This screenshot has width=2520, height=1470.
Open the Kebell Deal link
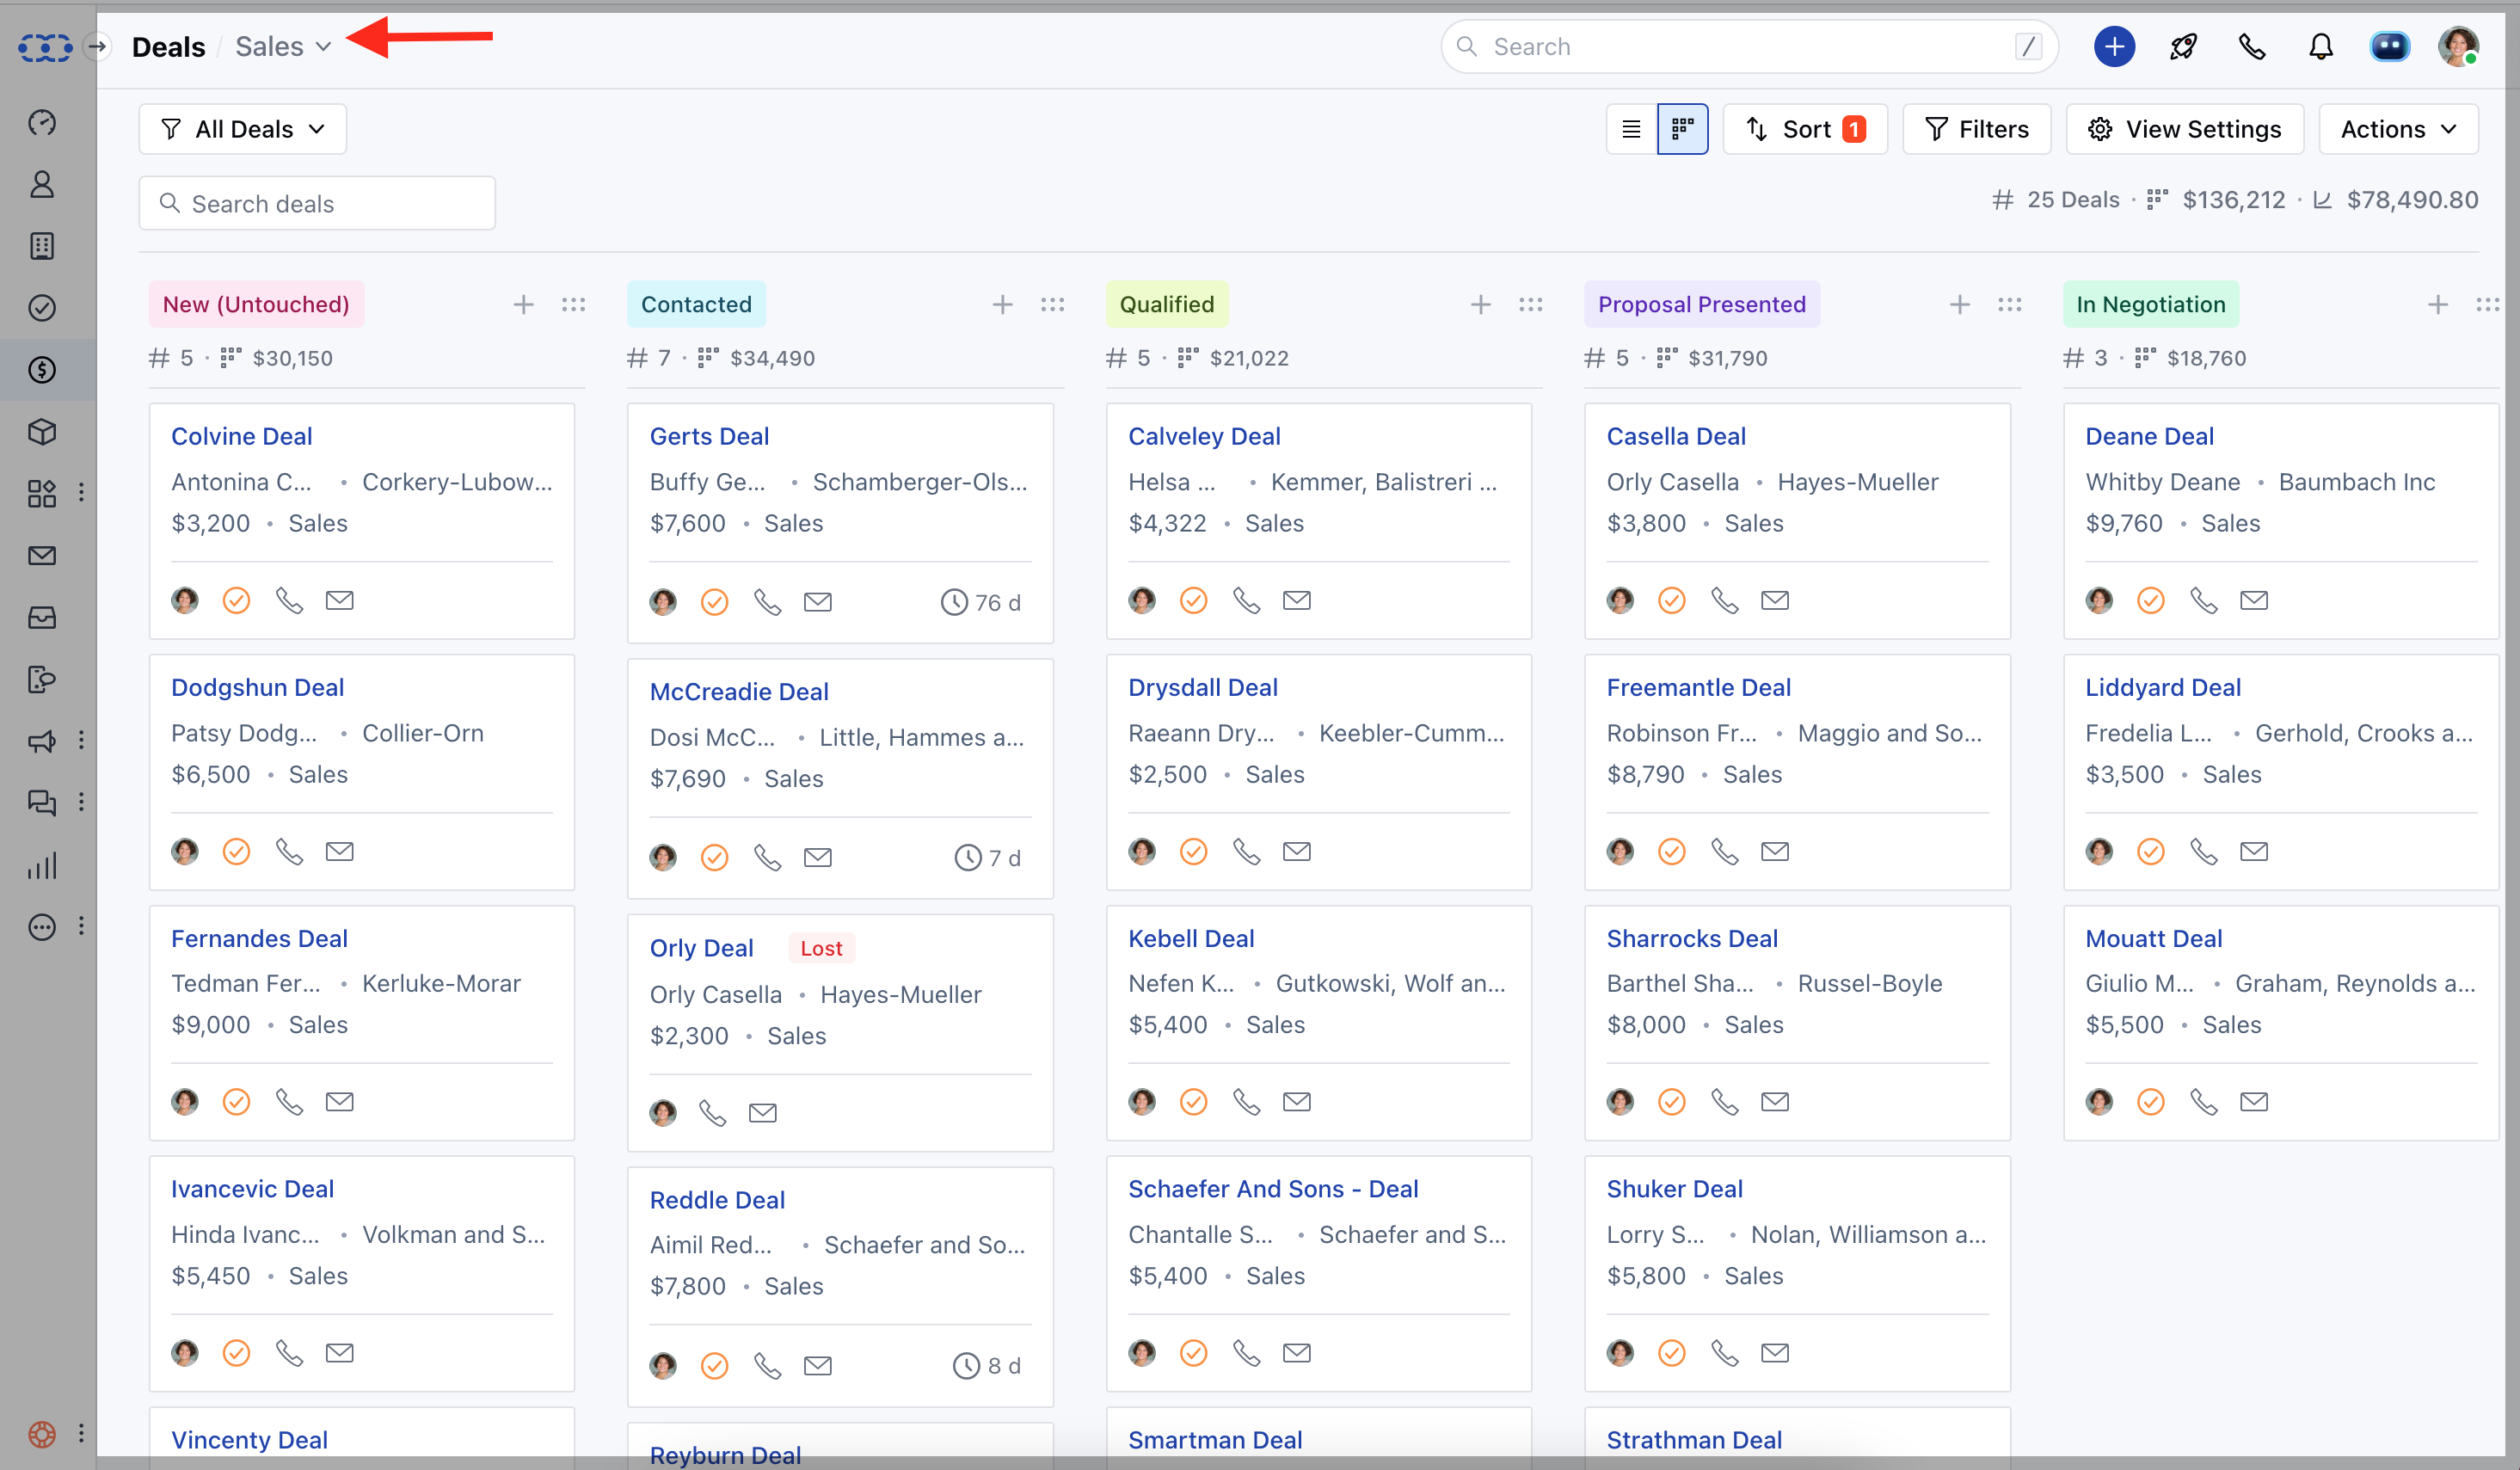(1191, 938)
